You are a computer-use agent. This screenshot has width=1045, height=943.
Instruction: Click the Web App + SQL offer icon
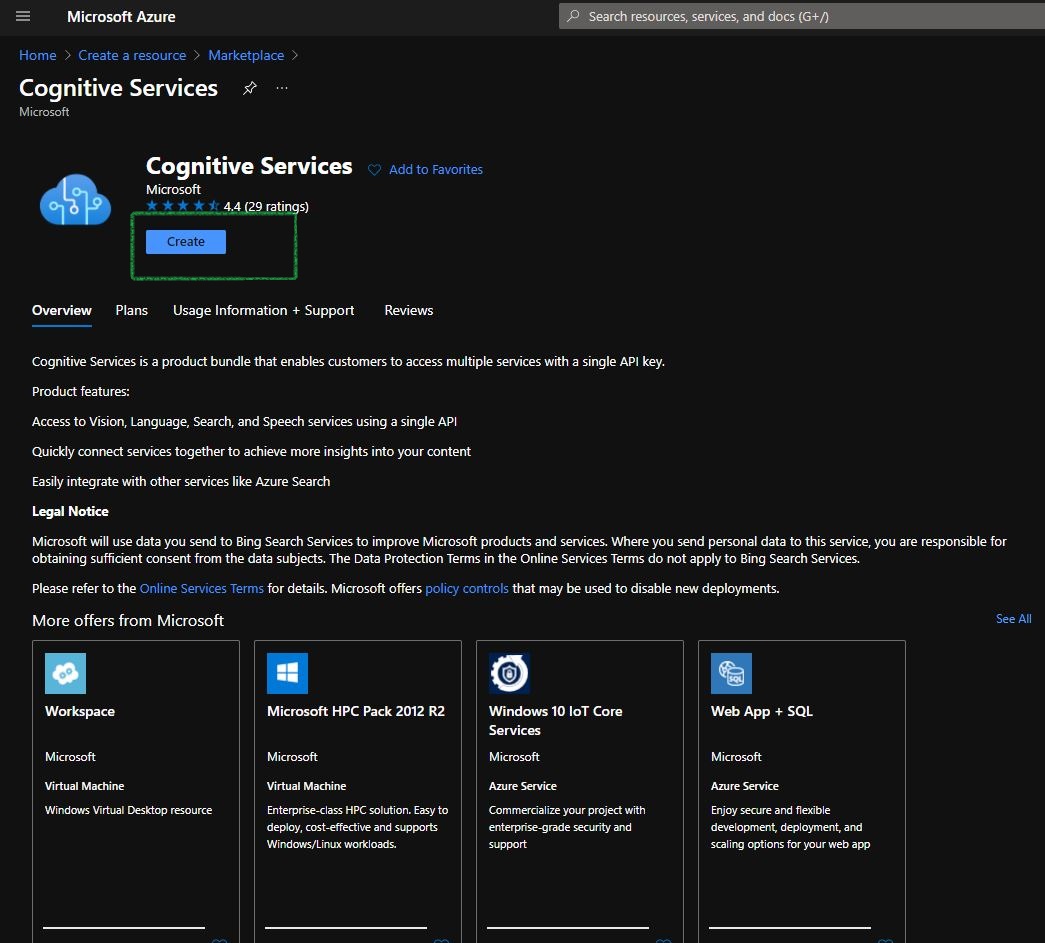[x=731, y=673]
